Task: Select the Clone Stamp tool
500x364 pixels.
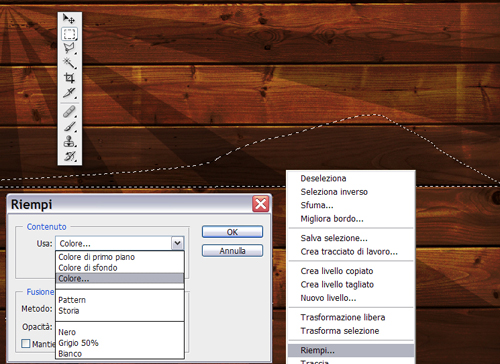Action: coord(69,141)
